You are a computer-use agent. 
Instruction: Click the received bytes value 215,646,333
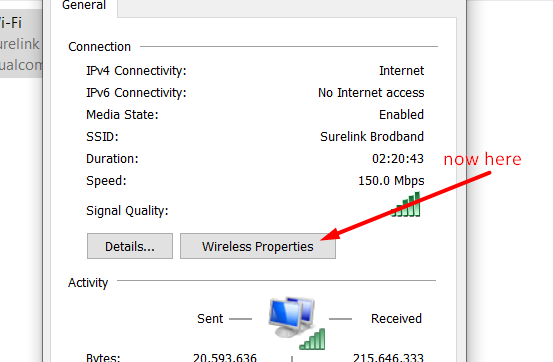388,357
